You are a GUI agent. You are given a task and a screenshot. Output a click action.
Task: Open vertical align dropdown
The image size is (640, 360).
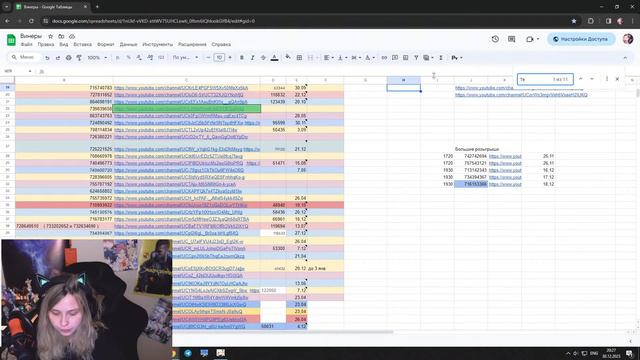[x=342, y=58]
